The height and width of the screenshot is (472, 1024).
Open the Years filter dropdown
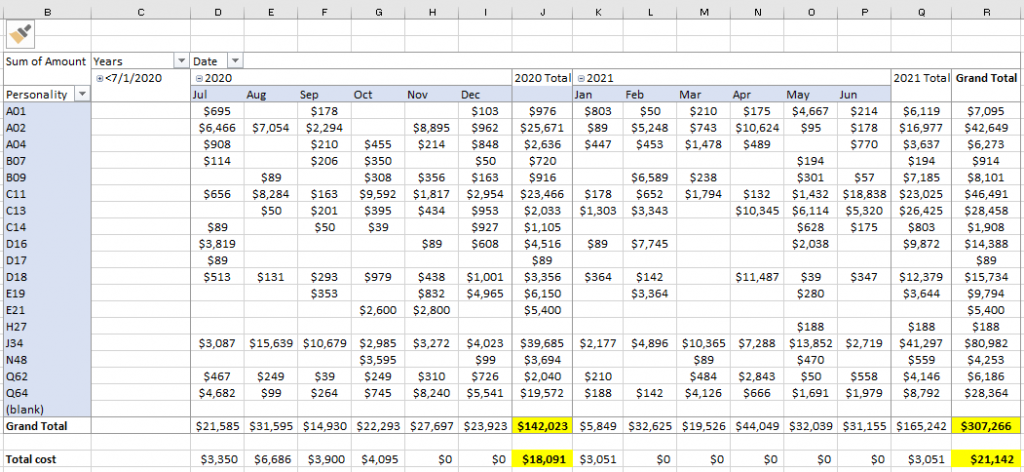[179, 62]
